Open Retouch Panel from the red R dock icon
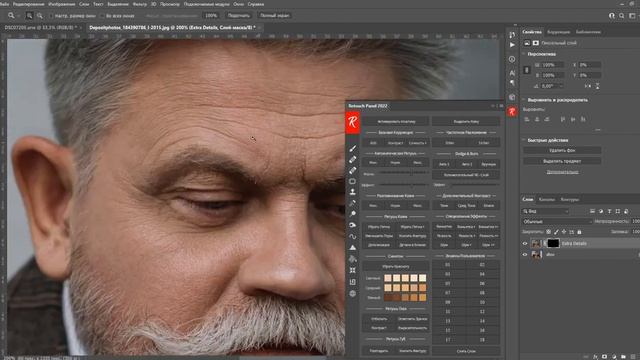Screen dimensions: 640x360 (x=512, y=111)
